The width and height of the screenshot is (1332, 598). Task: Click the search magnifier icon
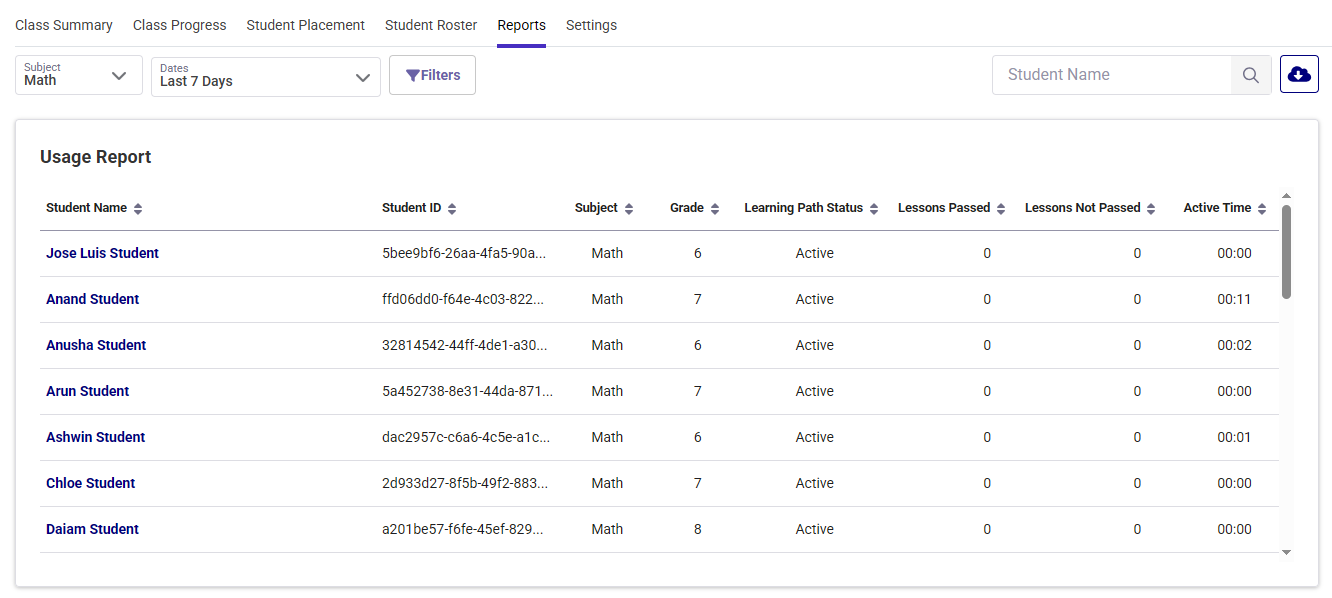pos(1250,75)
